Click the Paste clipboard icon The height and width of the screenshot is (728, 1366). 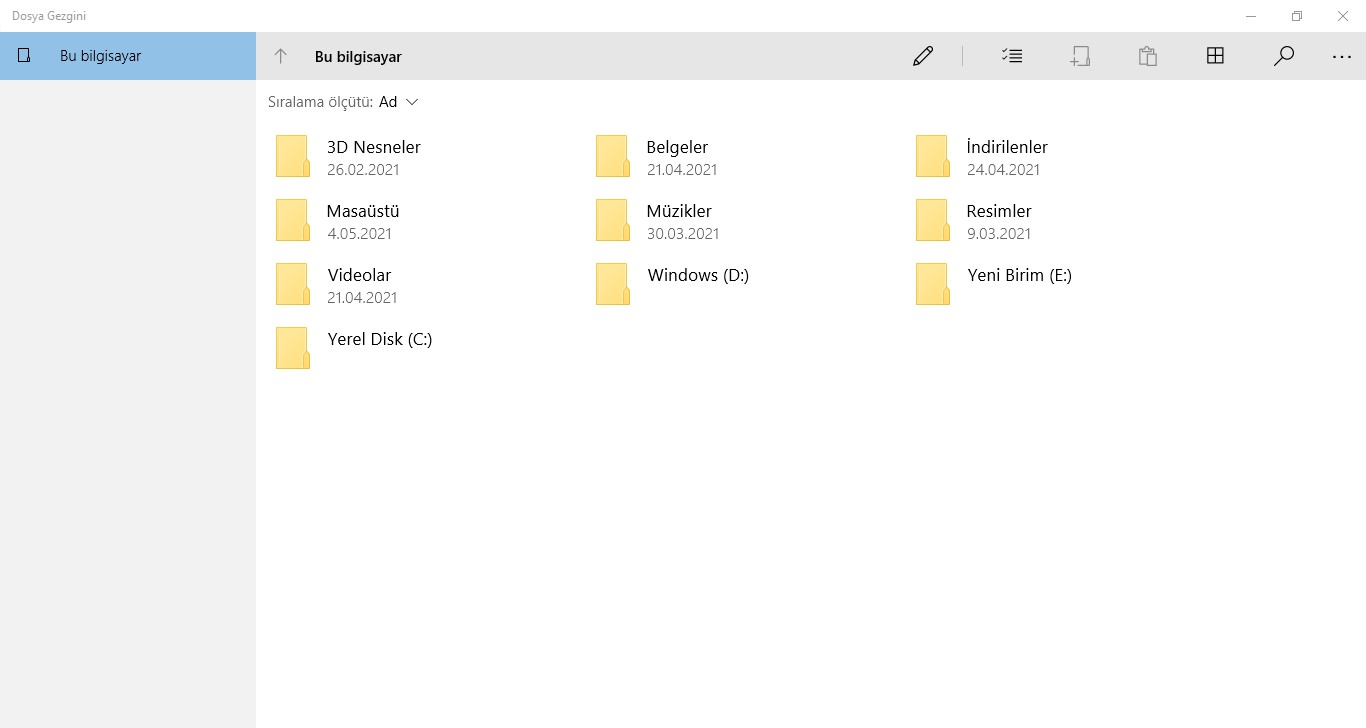point(1148,56)
